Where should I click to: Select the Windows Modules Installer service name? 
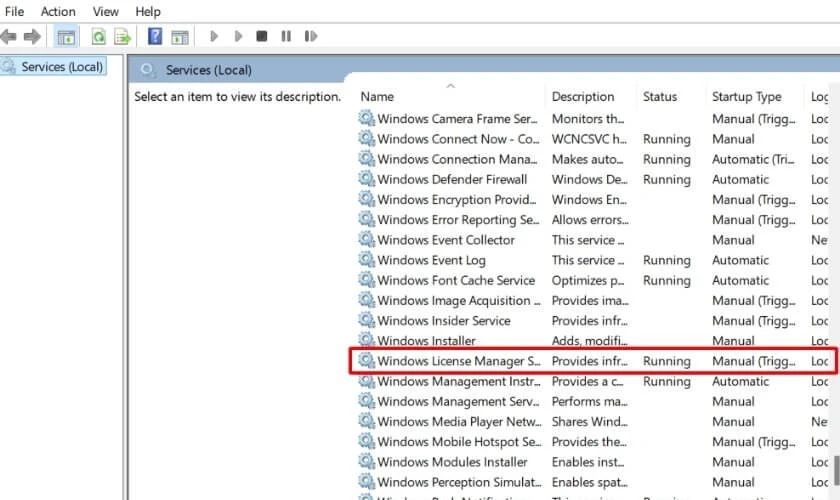(453, 462)
